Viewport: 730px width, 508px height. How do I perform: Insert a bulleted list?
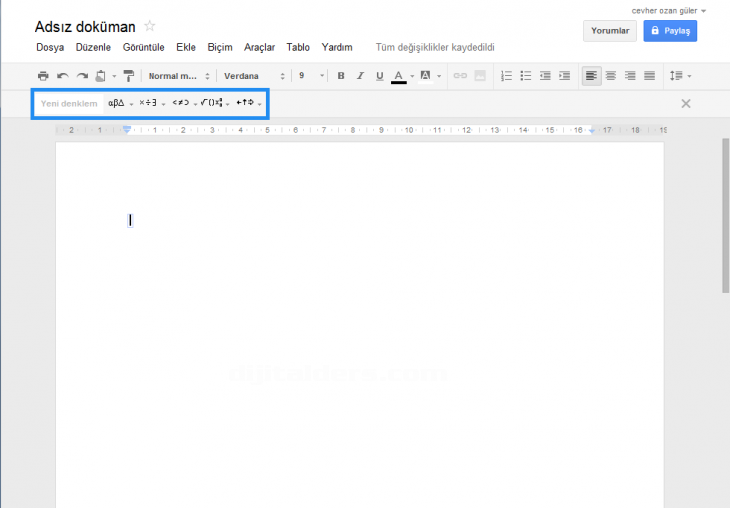[x=526, y=76]
